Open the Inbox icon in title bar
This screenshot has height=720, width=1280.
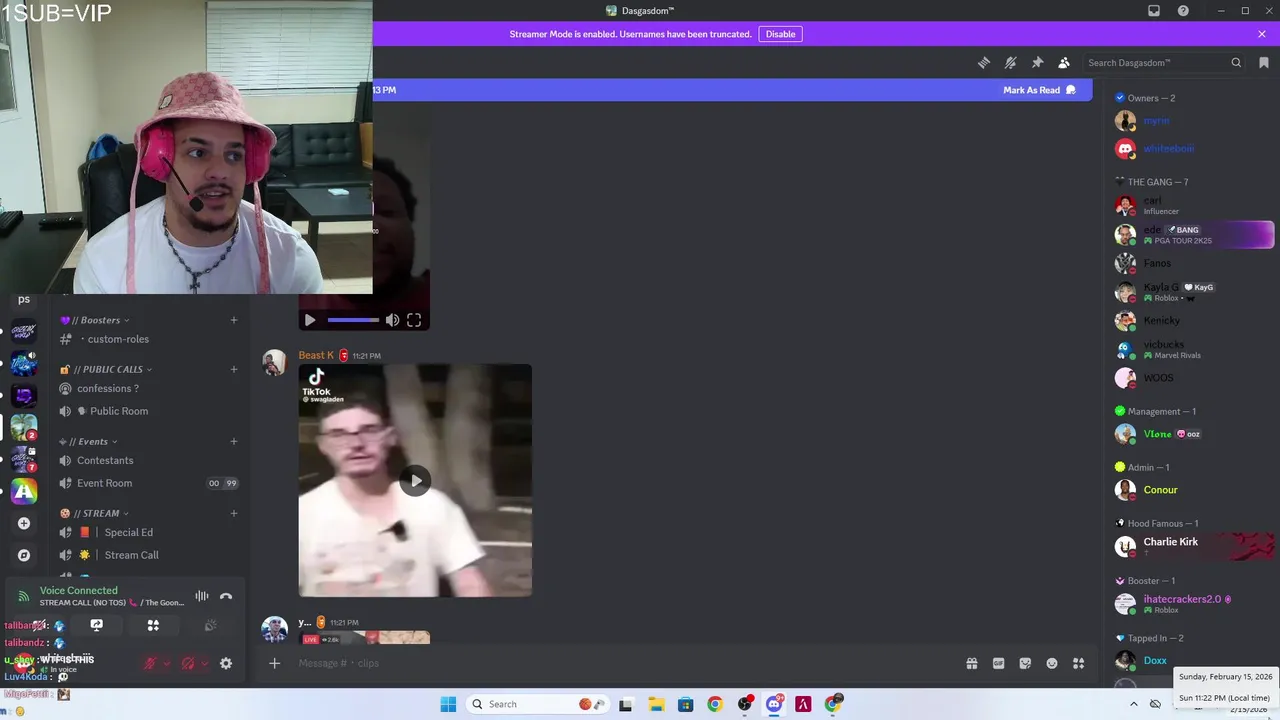pyautogui.click(x=1154, y=11)
